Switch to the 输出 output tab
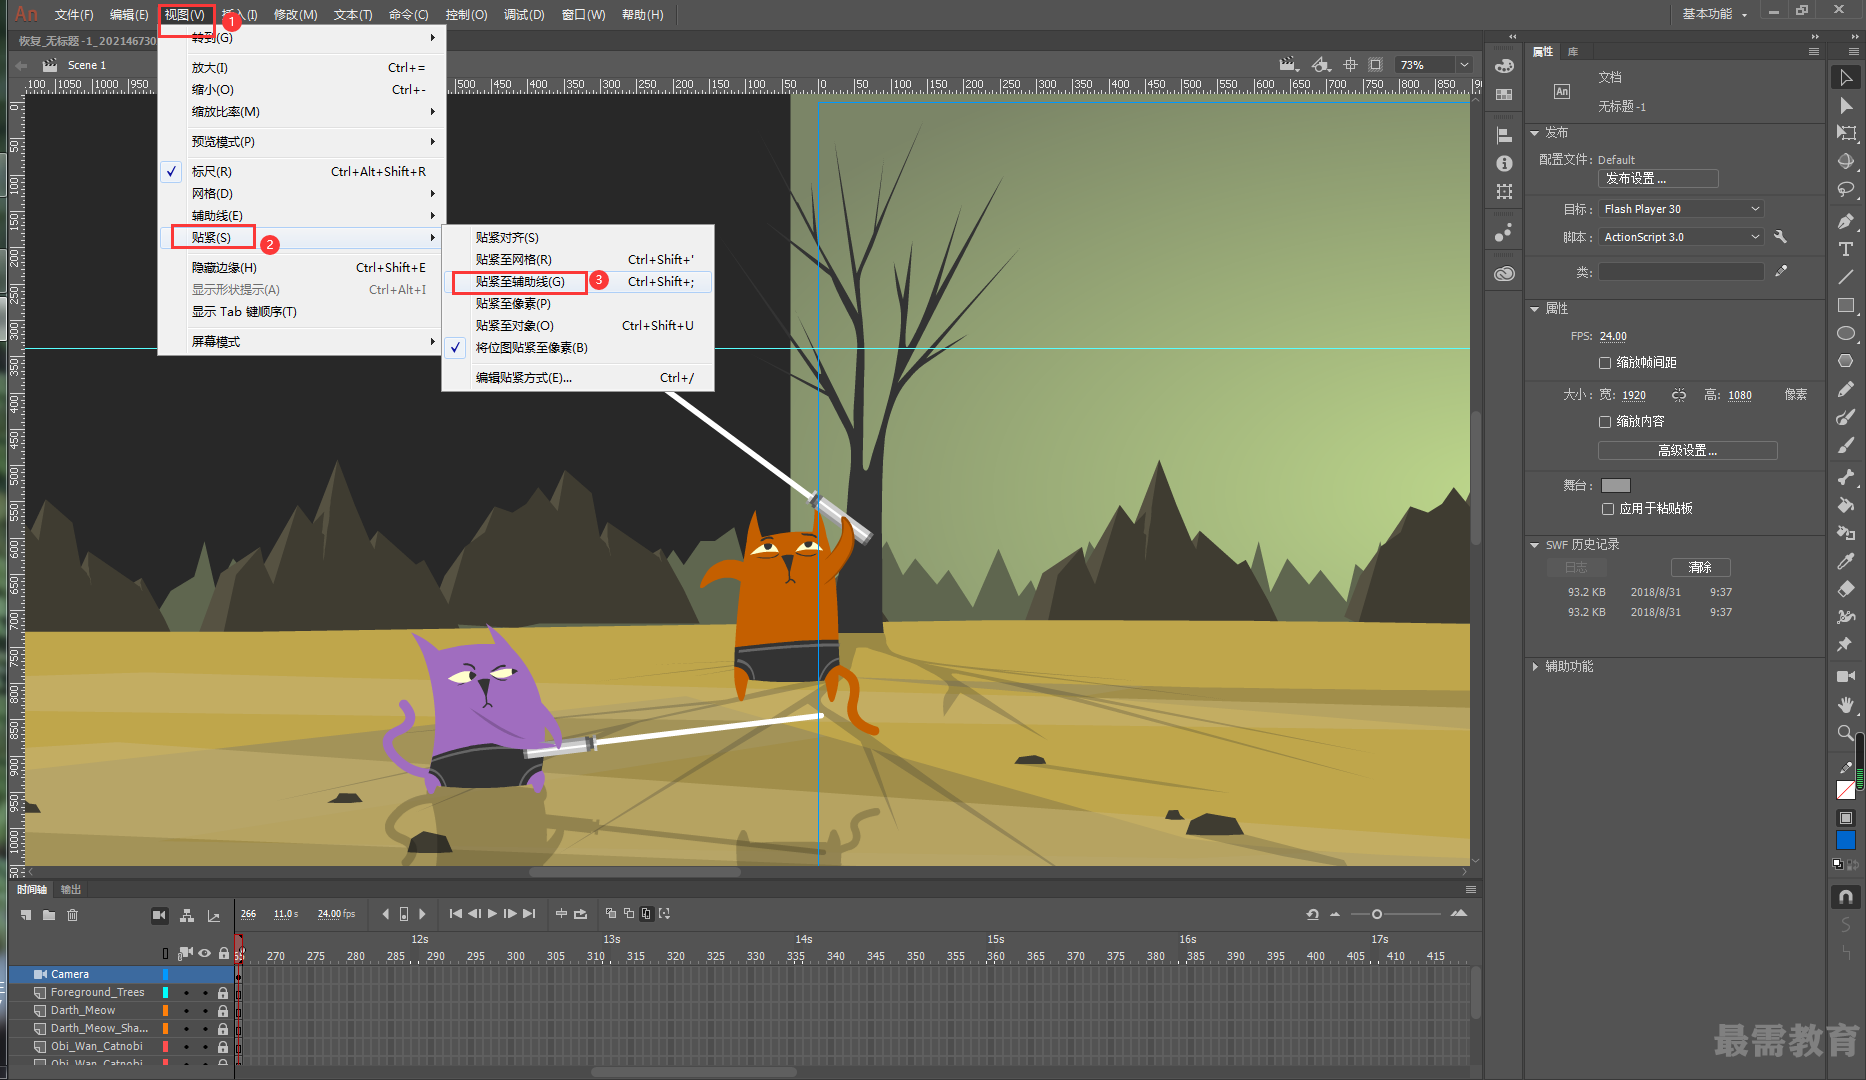1866x1080 pixels. [x=71, y=889]
